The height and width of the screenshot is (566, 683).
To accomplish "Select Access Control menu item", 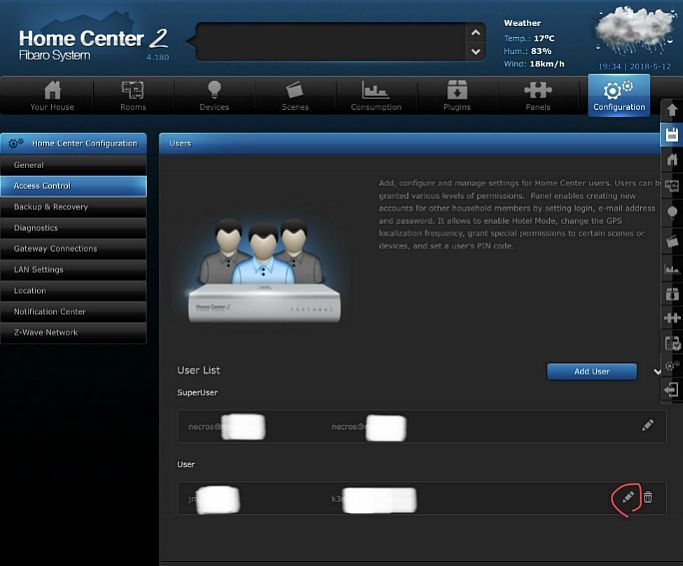I will [73, 186].
